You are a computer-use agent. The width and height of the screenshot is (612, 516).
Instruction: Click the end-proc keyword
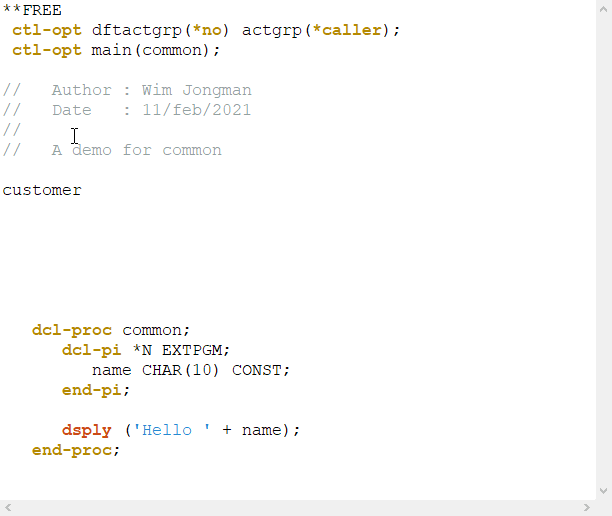[72, 450]
